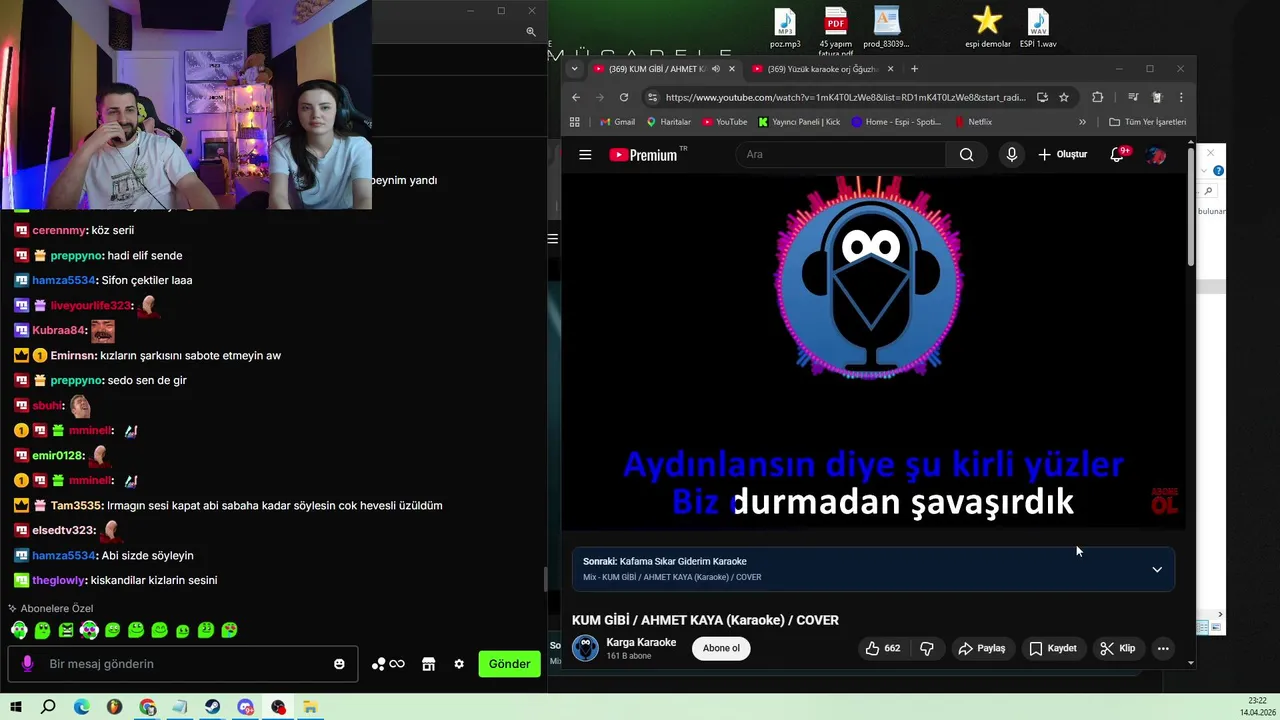Save video with Kaydet button
The image size is (1280, 720).
tap(1052, 648)
